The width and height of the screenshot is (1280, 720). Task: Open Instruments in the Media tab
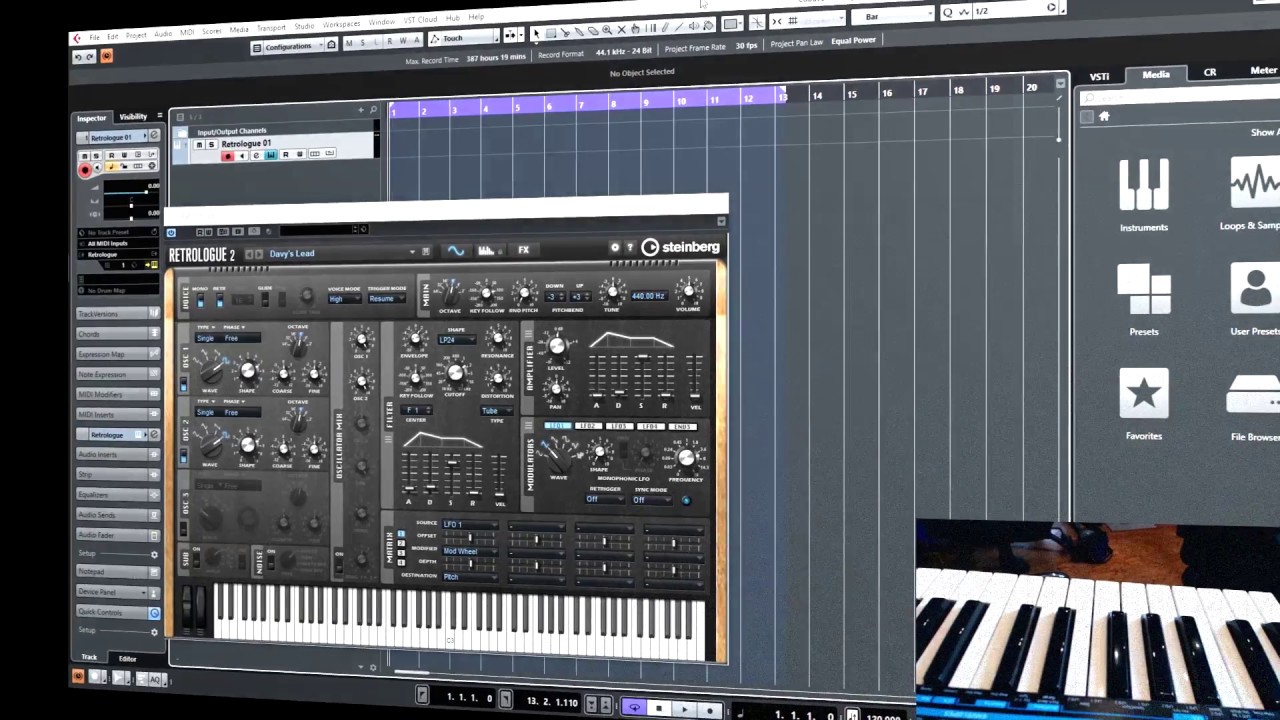click(x=1144, y=196)
